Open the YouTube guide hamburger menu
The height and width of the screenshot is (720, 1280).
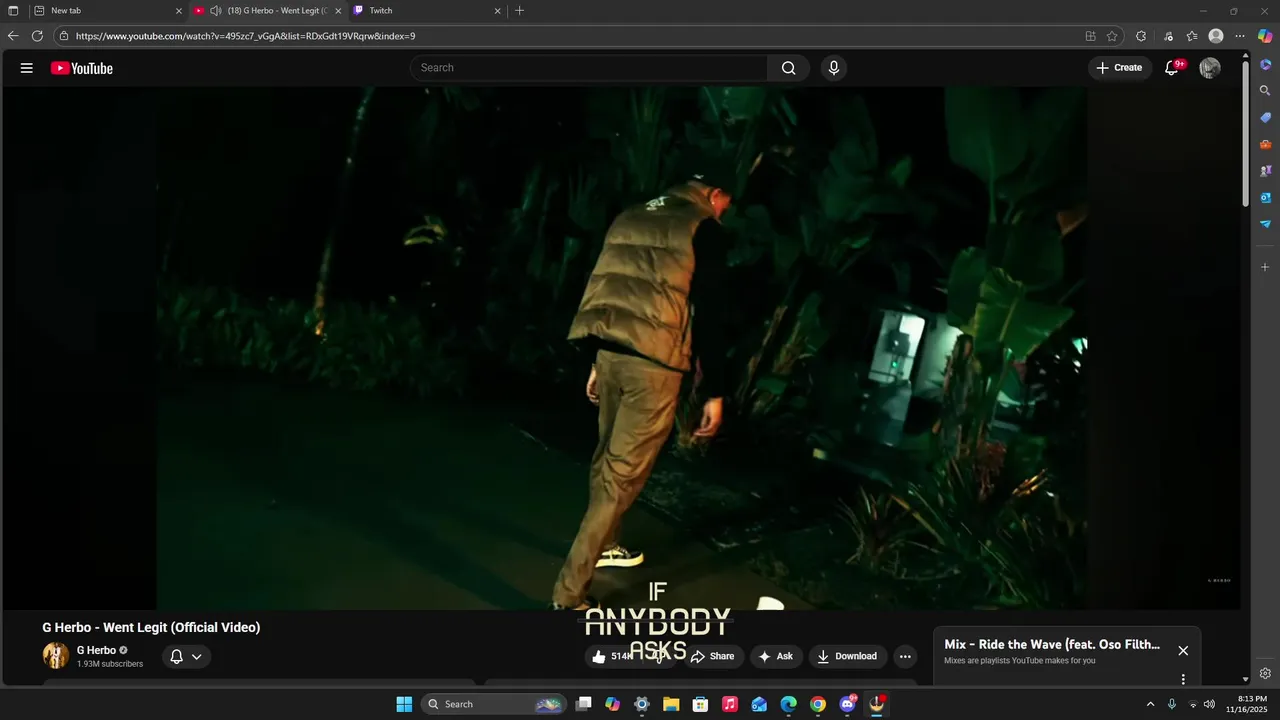point(27,68)
